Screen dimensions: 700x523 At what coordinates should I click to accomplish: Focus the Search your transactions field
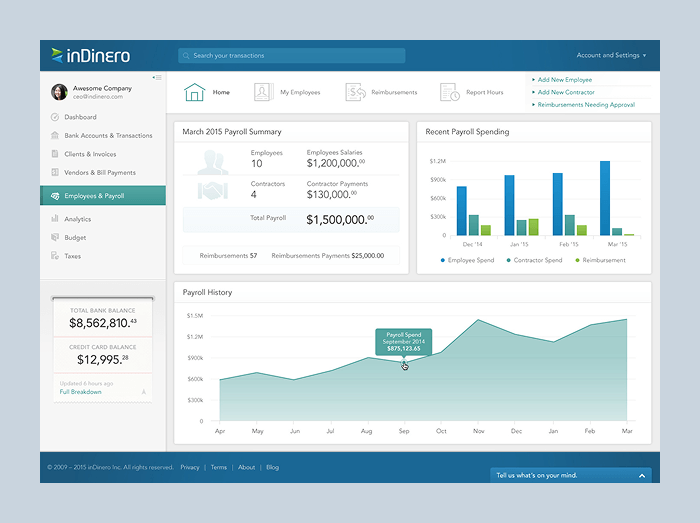coord(292,56)
